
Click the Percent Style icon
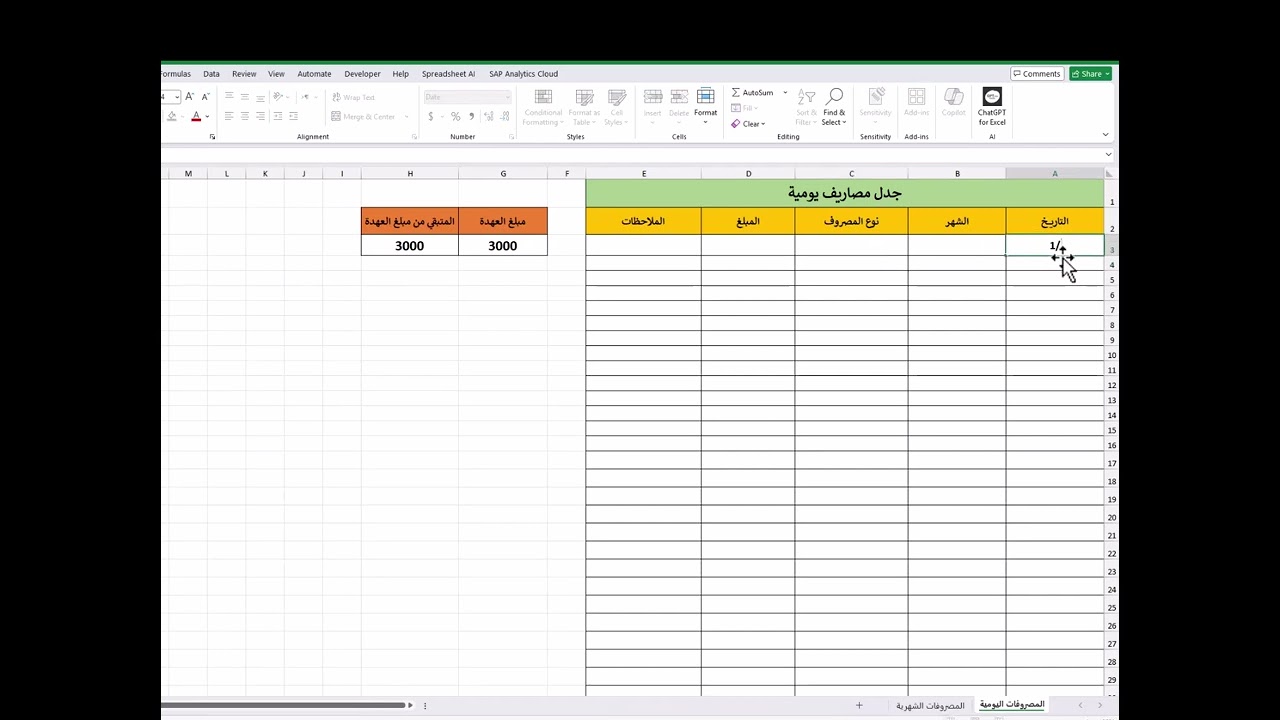[455, 116]
